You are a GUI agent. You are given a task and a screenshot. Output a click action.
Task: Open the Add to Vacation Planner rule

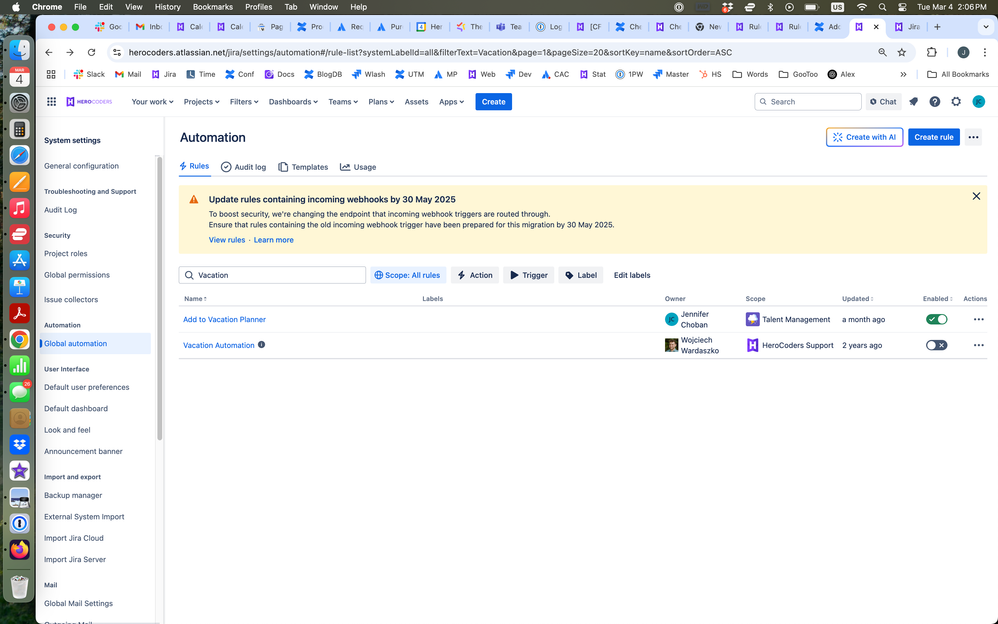coord(224,319)
